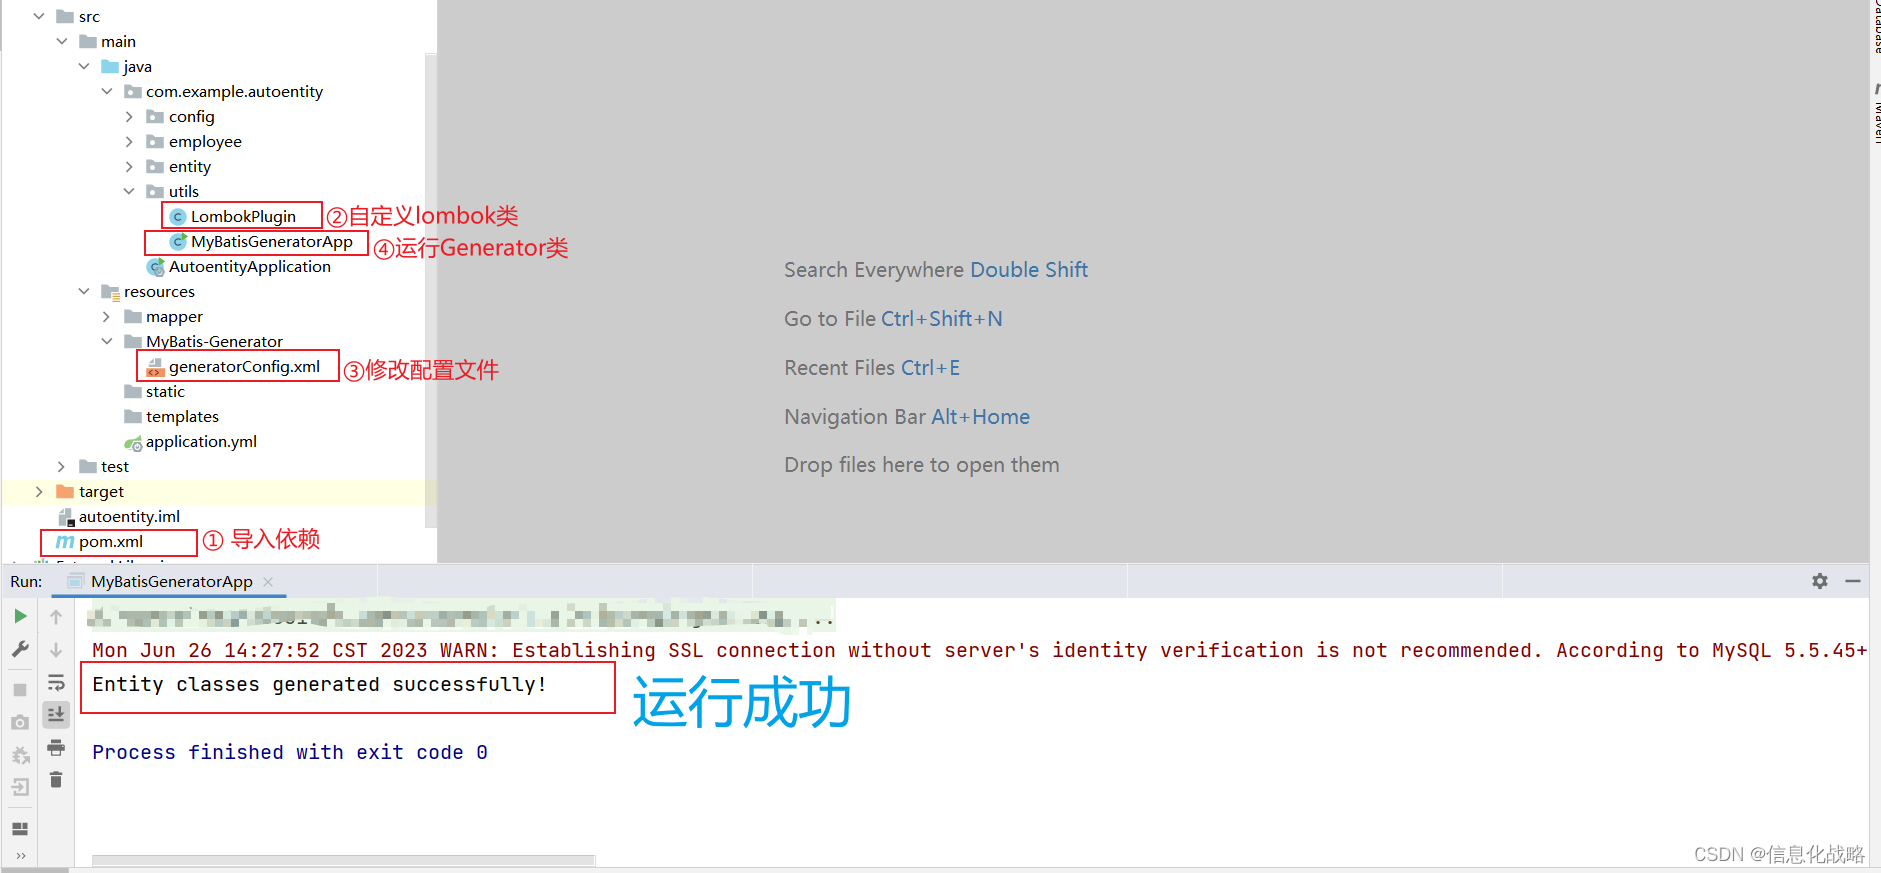Select generatorConfig.xml file
The height and width of the screenshot is (873, 1881).
coord(244,366)
